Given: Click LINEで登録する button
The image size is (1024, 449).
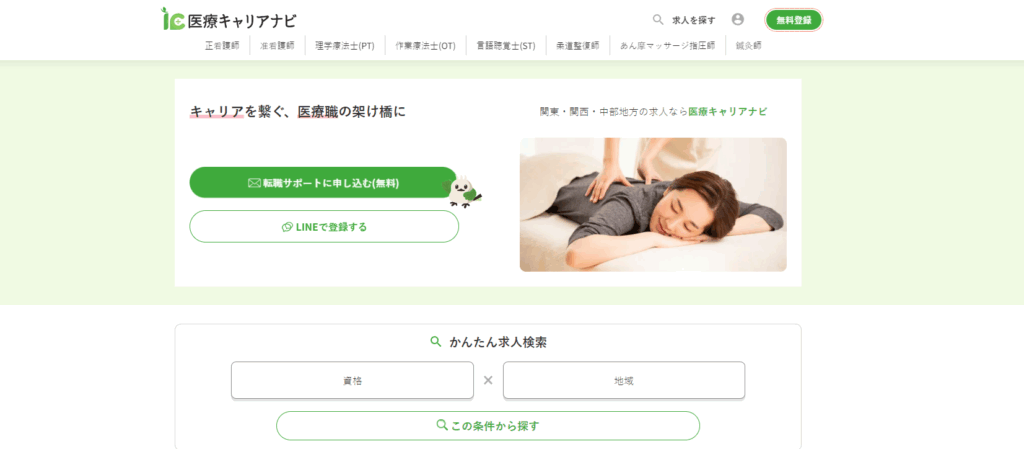Looking at the screenshot, I should (324, 226).
